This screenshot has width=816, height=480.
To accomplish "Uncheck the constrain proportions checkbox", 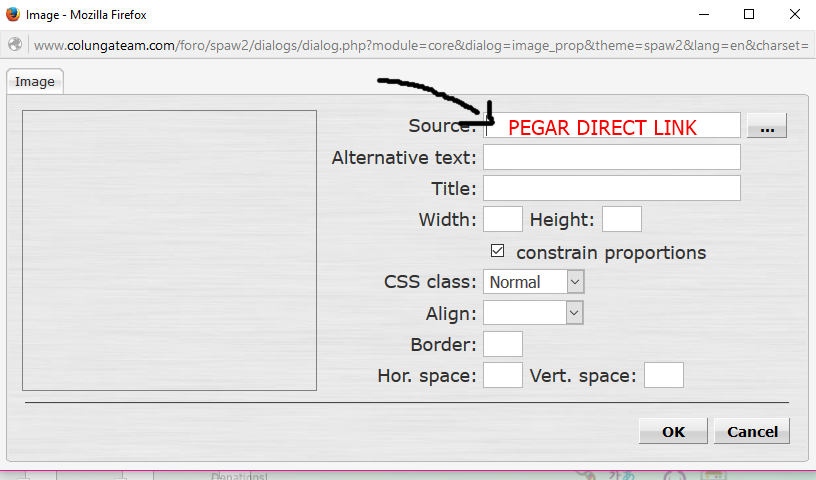I will (x=498, y=251).
